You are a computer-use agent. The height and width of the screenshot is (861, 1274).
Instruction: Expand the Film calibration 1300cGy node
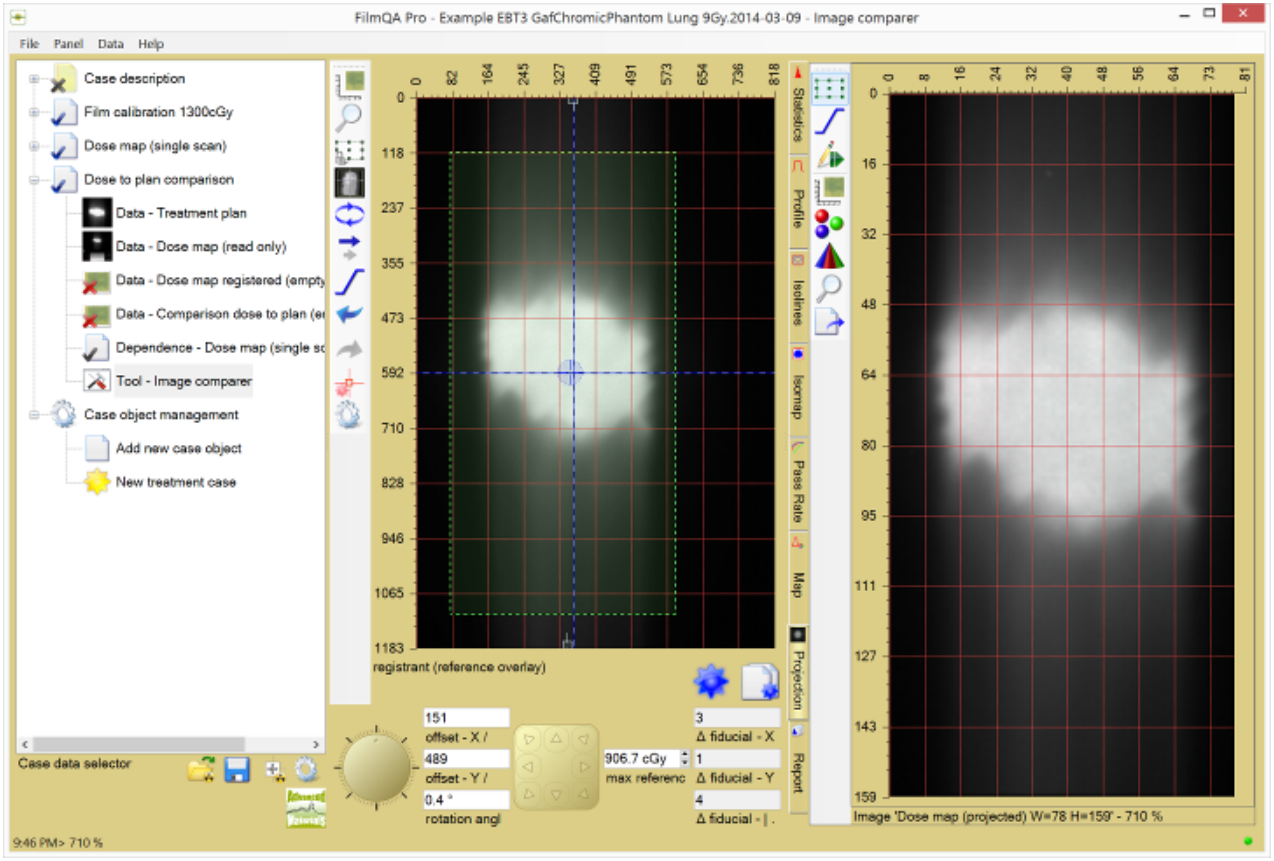point(34,113)
